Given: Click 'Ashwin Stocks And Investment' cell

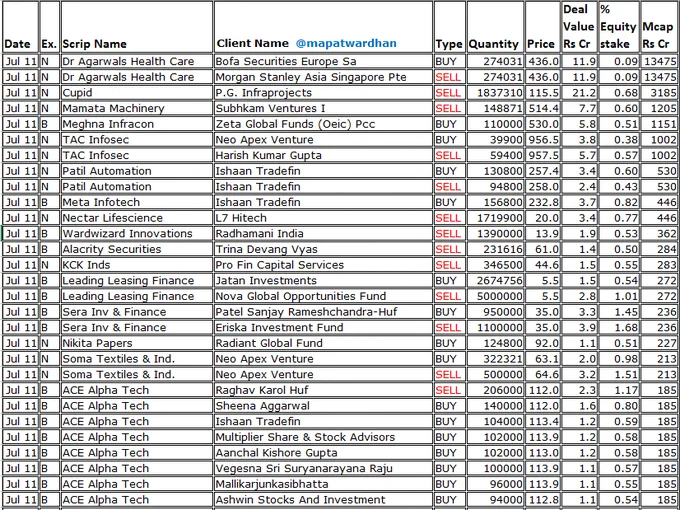Looking at the screenshot, I should [x=323, y=499].
